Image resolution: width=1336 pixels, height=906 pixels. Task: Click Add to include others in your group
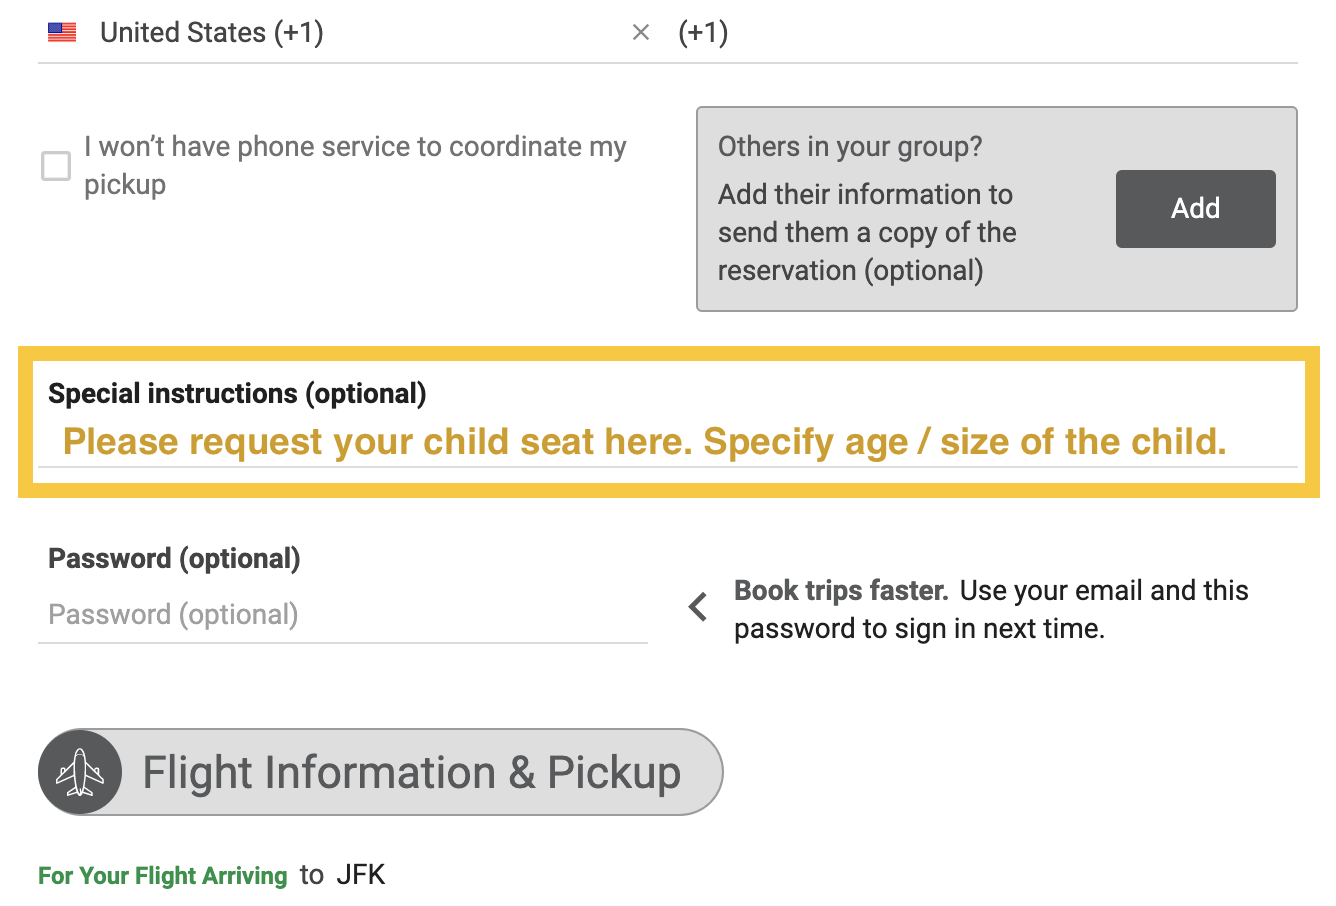tap(1195, 208)
